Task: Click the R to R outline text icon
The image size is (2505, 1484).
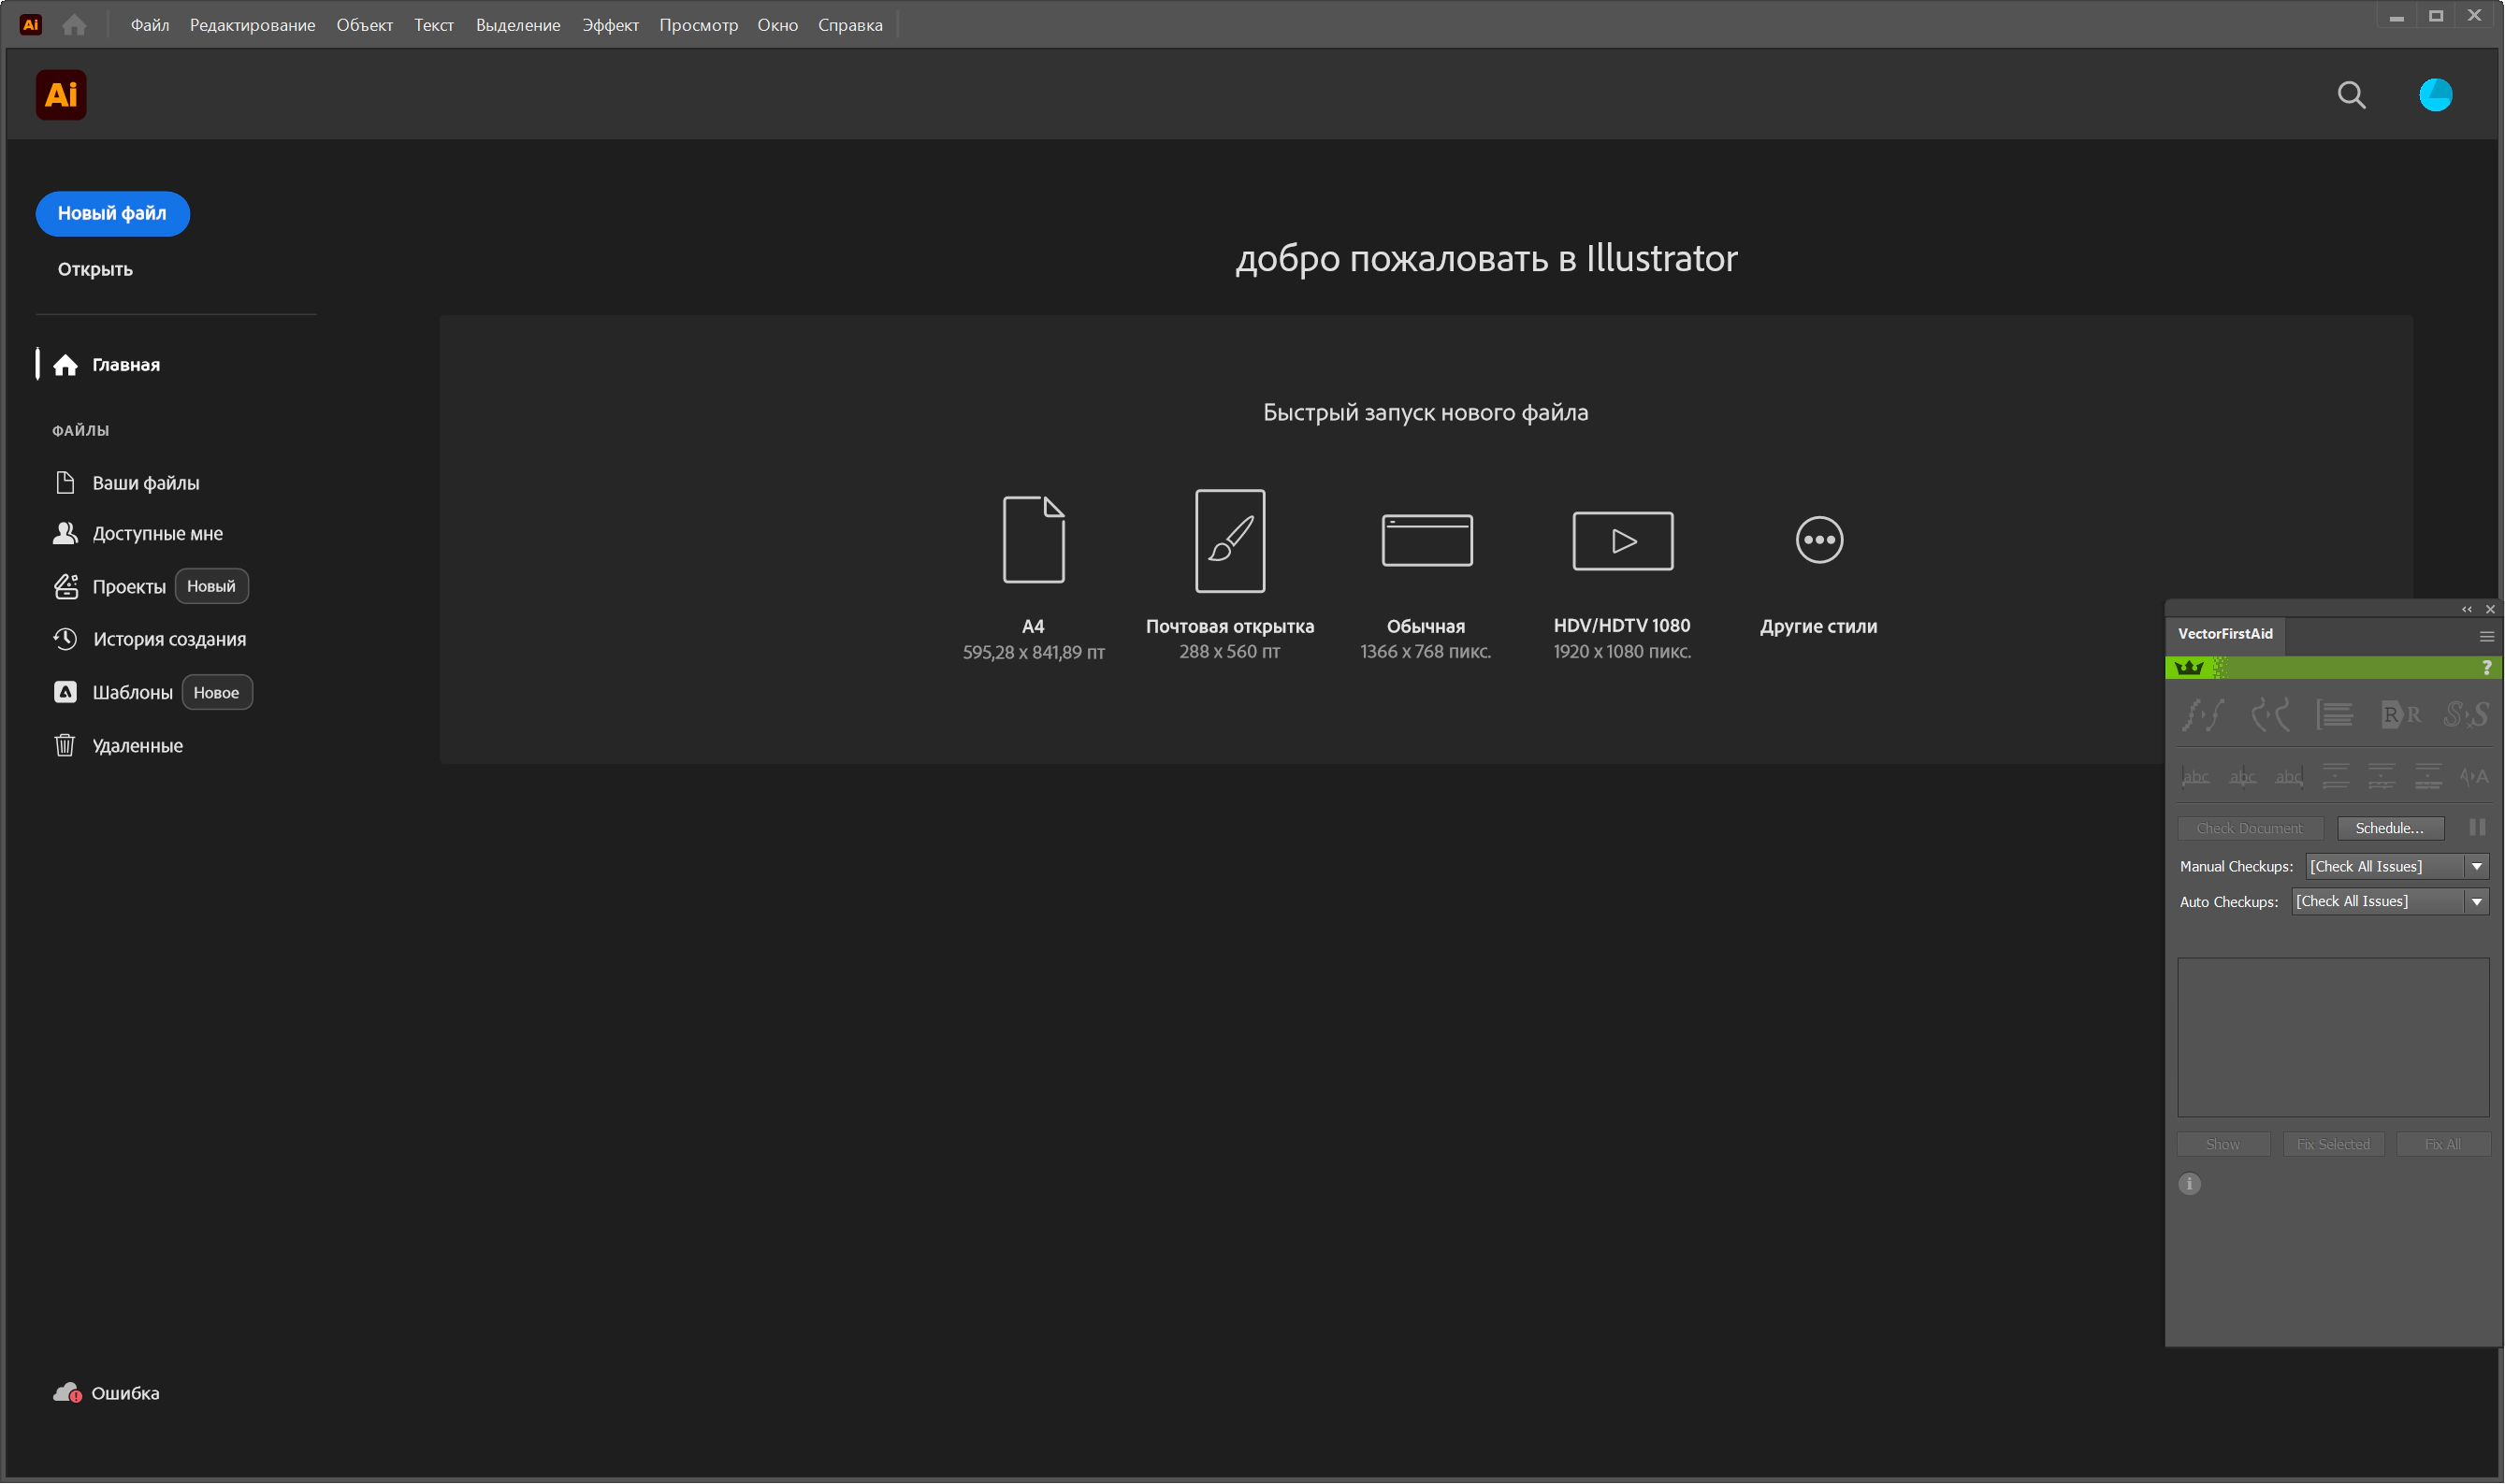Action: (2401, 715)
